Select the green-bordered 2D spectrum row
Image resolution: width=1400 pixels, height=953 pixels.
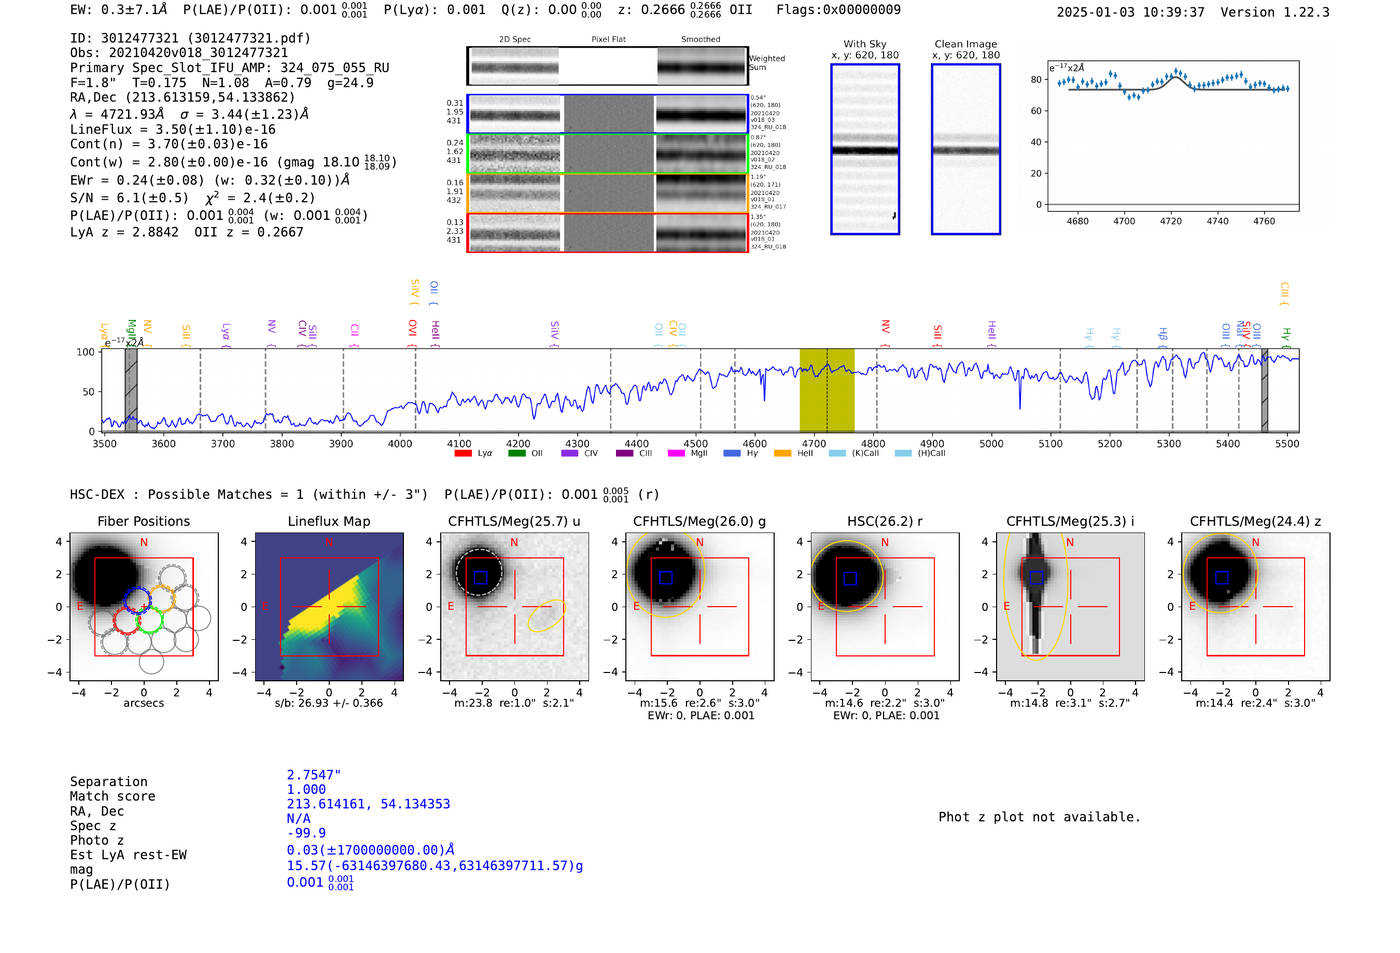tap(608, 154)
